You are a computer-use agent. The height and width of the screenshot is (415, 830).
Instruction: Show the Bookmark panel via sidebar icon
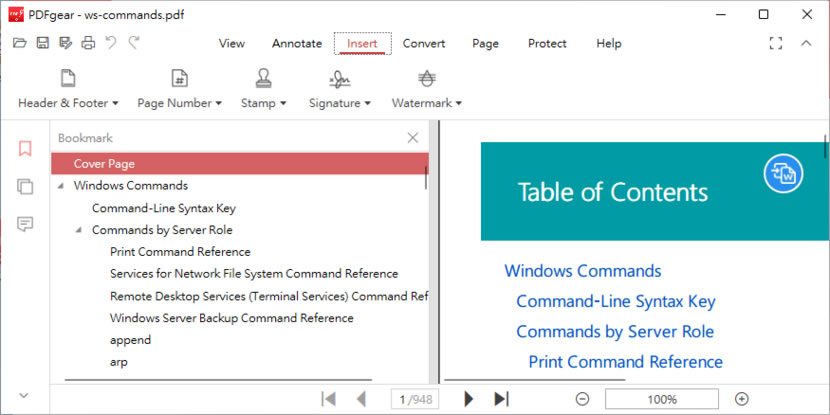tap(25, 149)
